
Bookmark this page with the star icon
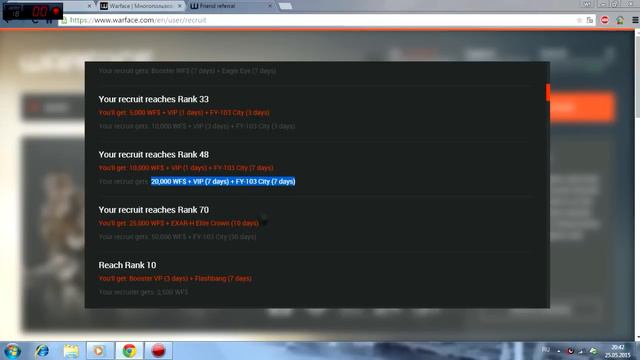click(x=579, y=20)
